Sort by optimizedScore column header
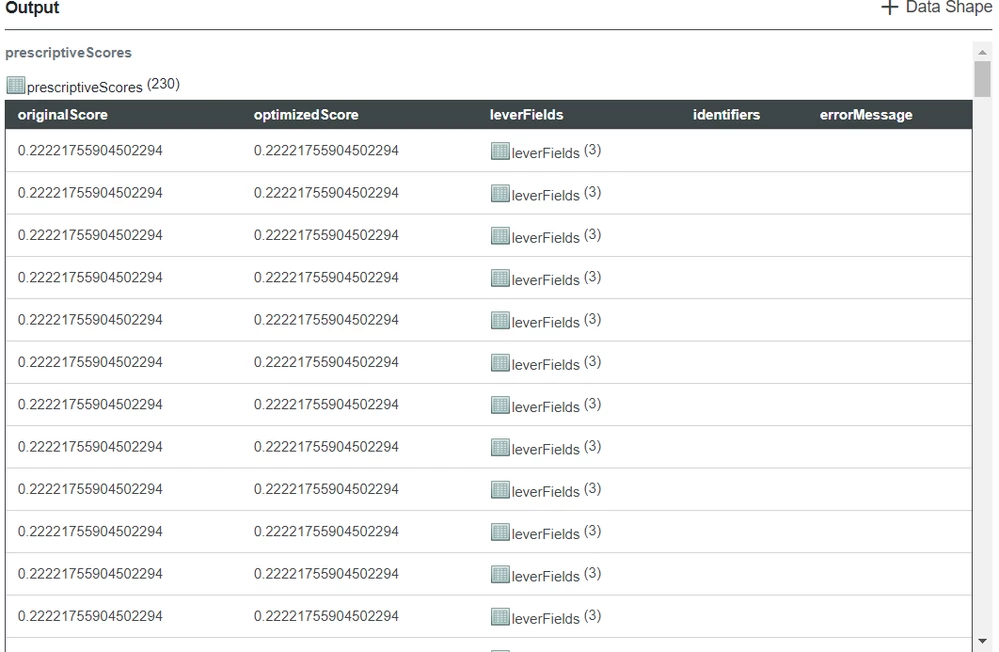The height and width of the screenshot is (652, 999). point(306,115)
